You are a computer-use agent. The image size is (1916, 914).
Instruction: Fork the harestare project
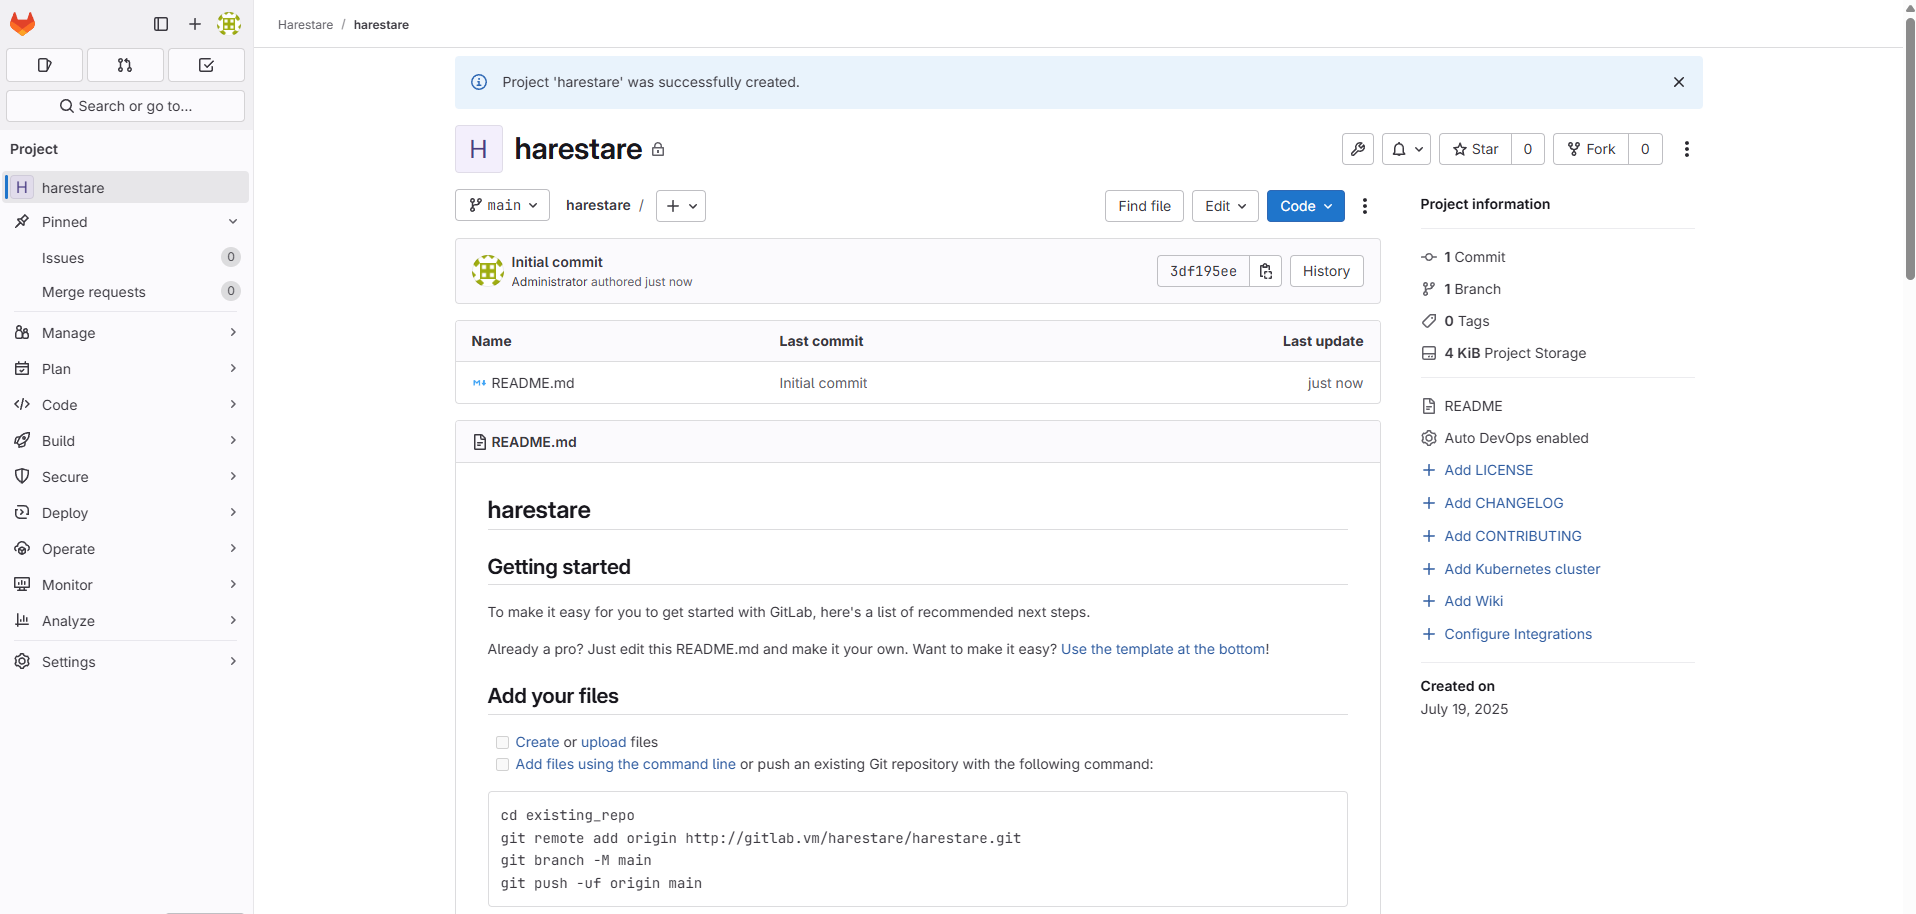[x=1591, y=149]
